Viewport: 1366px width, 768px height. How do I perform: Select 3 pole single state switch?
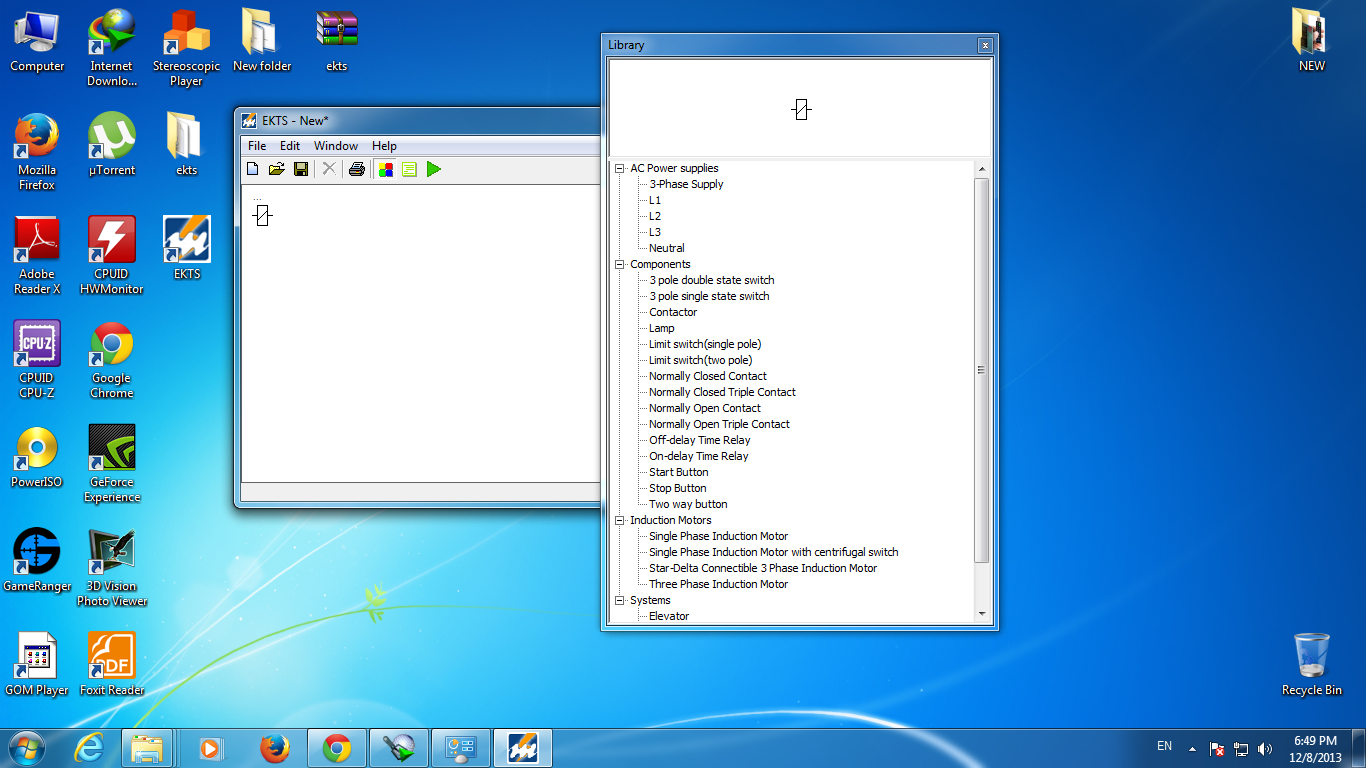pos(710,296)
